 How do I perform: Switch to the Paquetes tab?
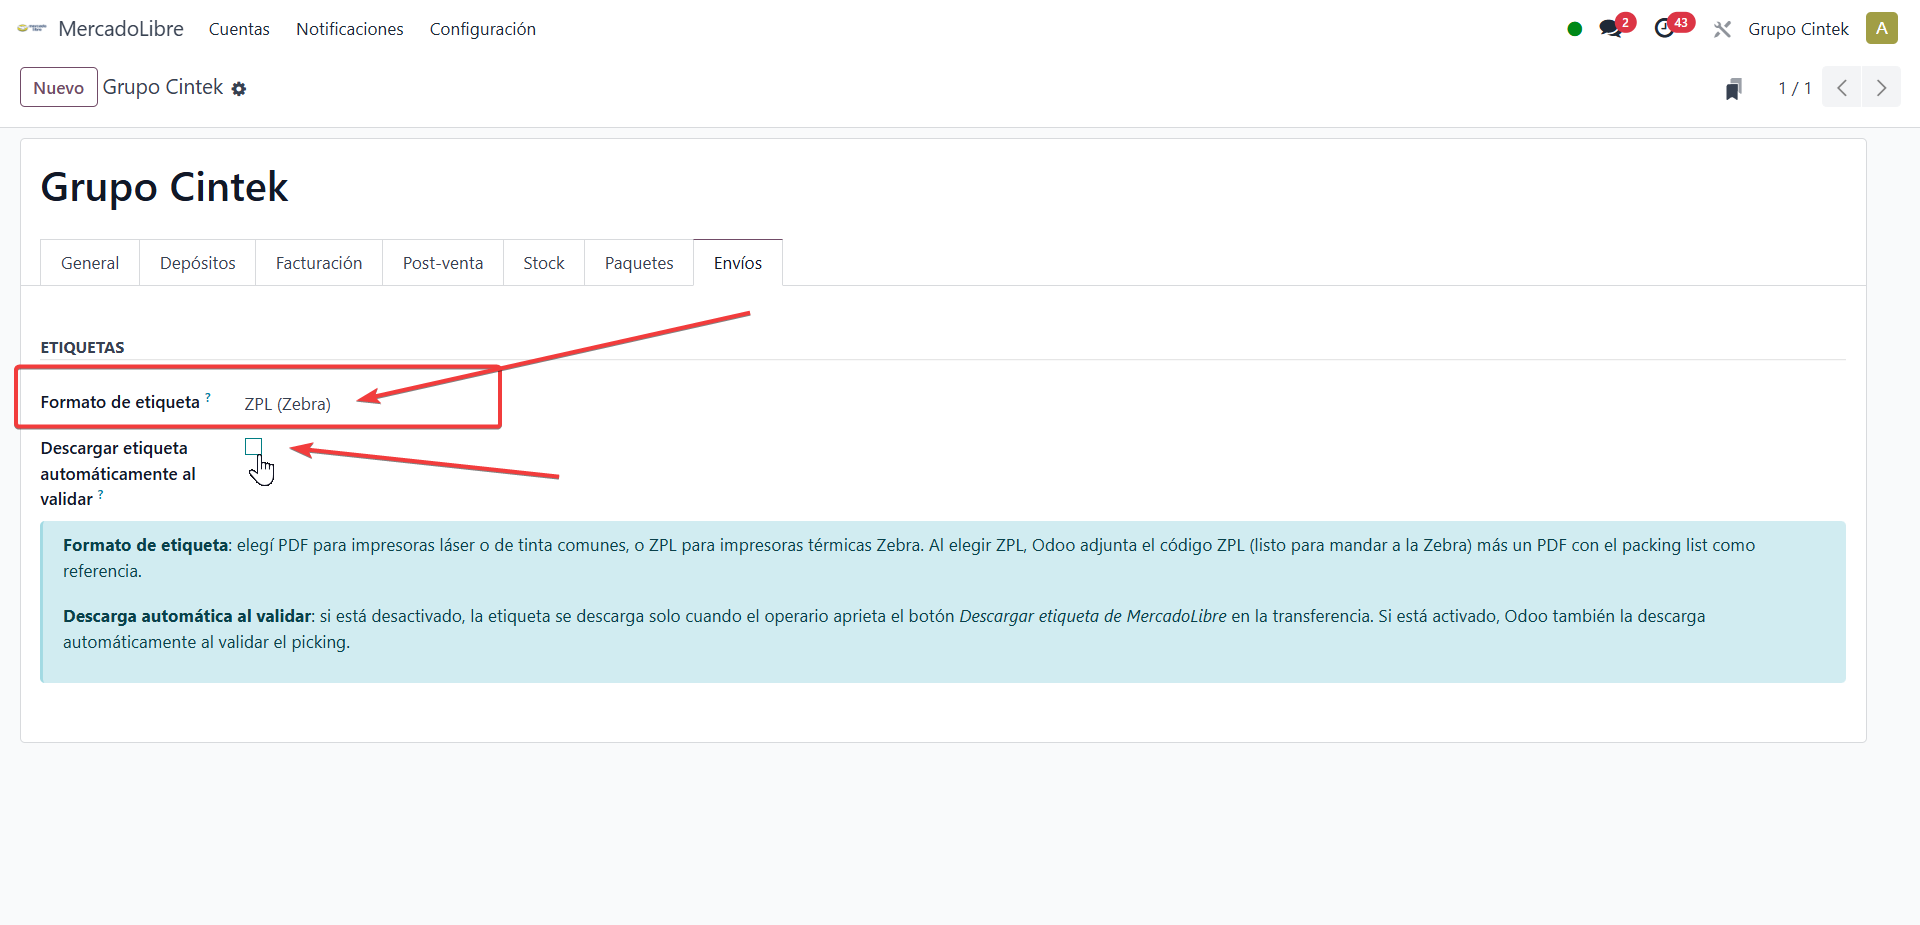(x=639, y=263)
